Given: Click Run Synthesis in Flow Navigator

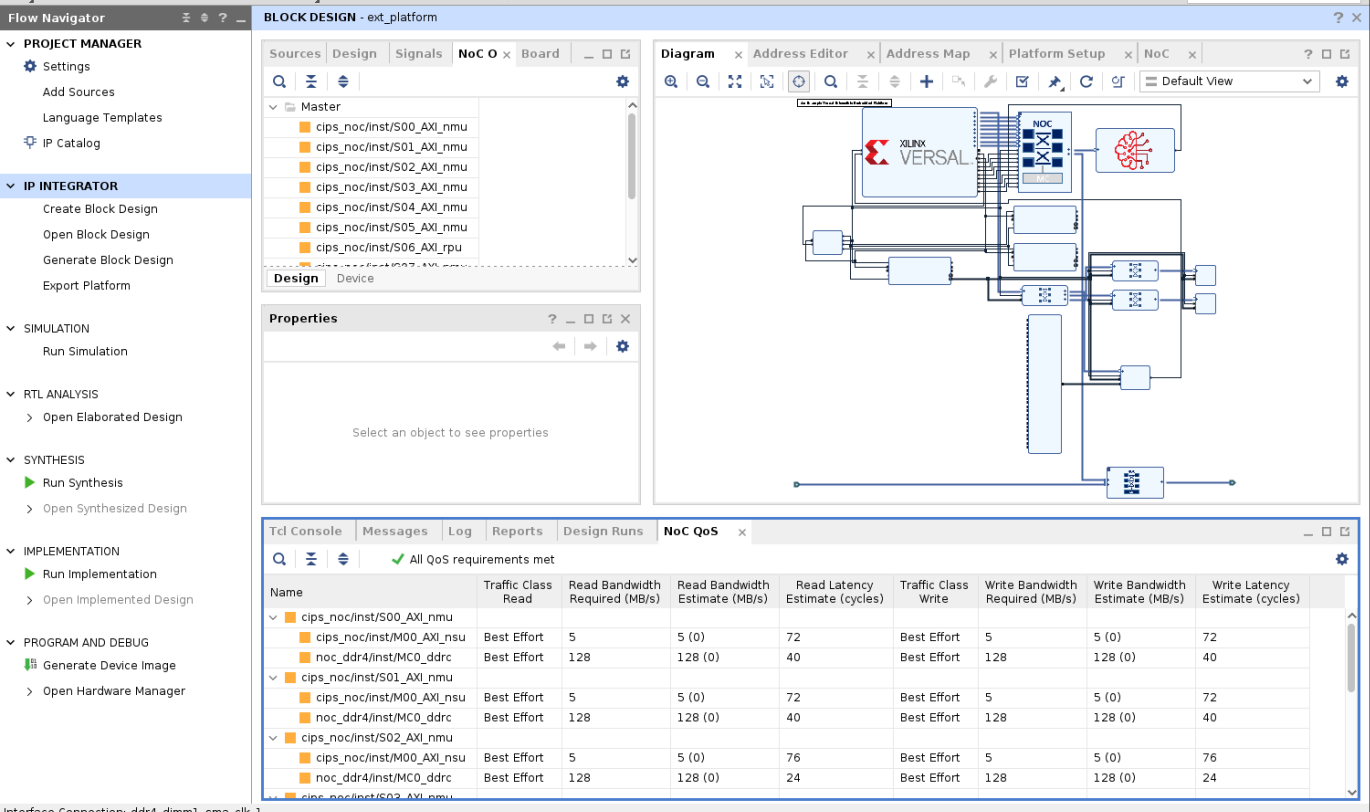Looking at the screenshot, I should 82,483.
